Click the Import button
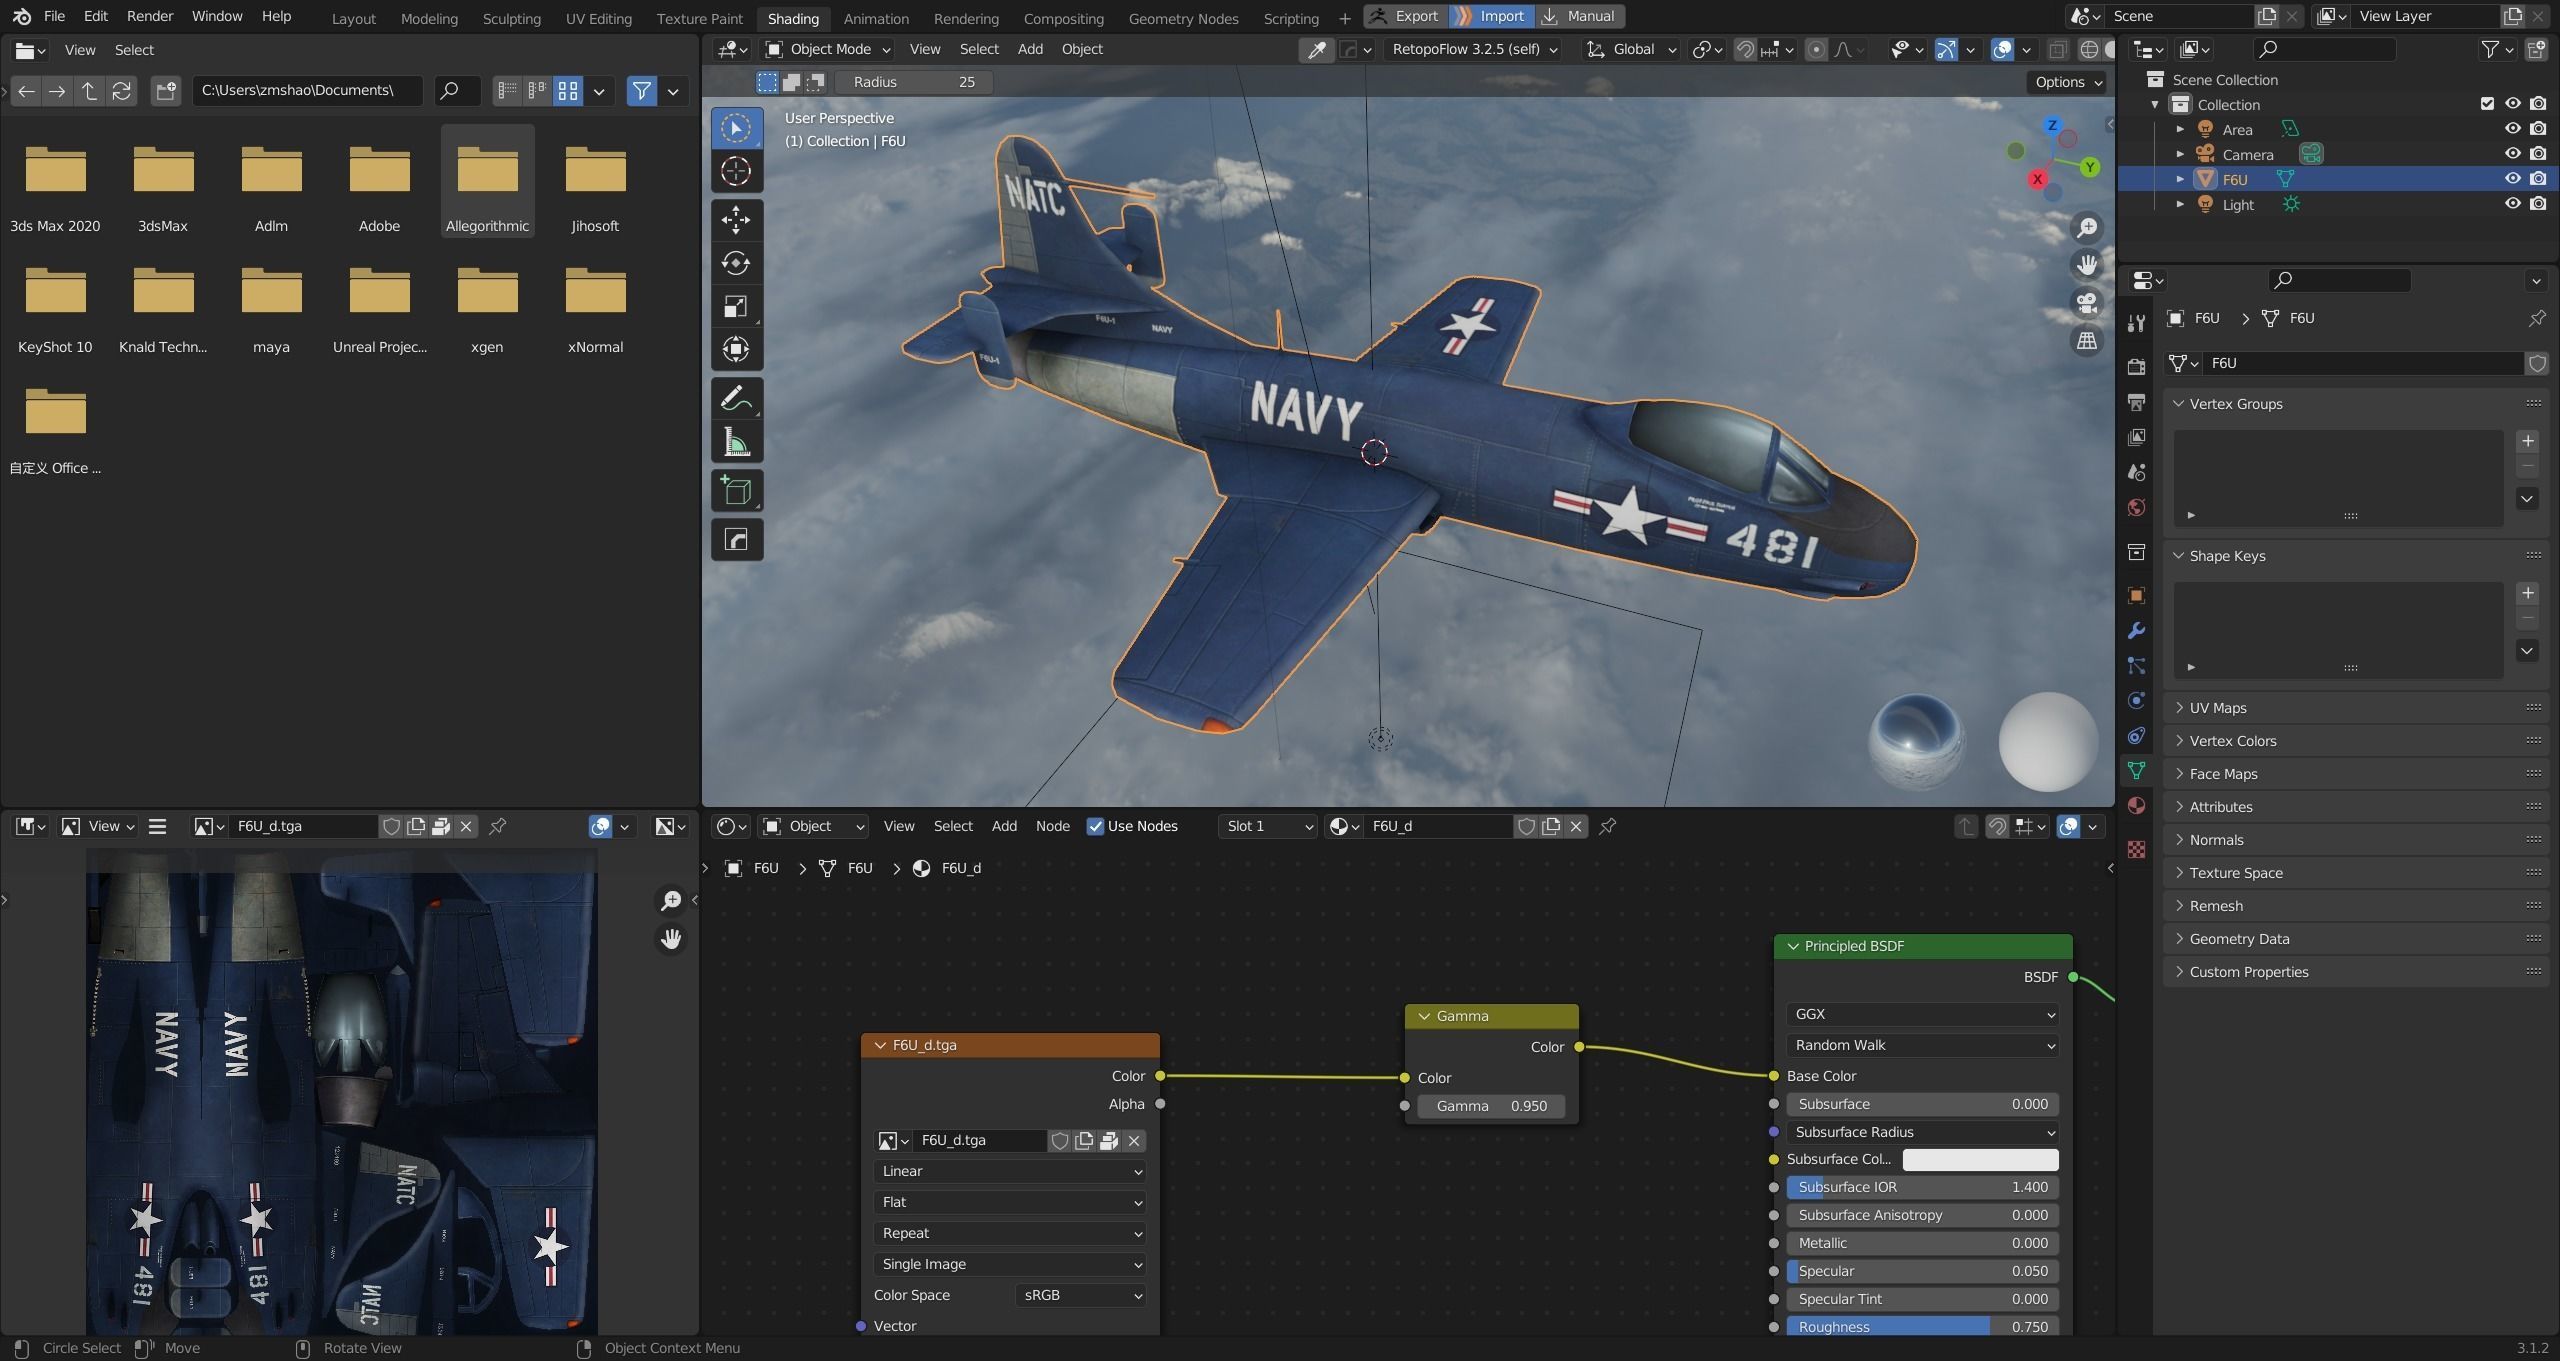 1500,16
